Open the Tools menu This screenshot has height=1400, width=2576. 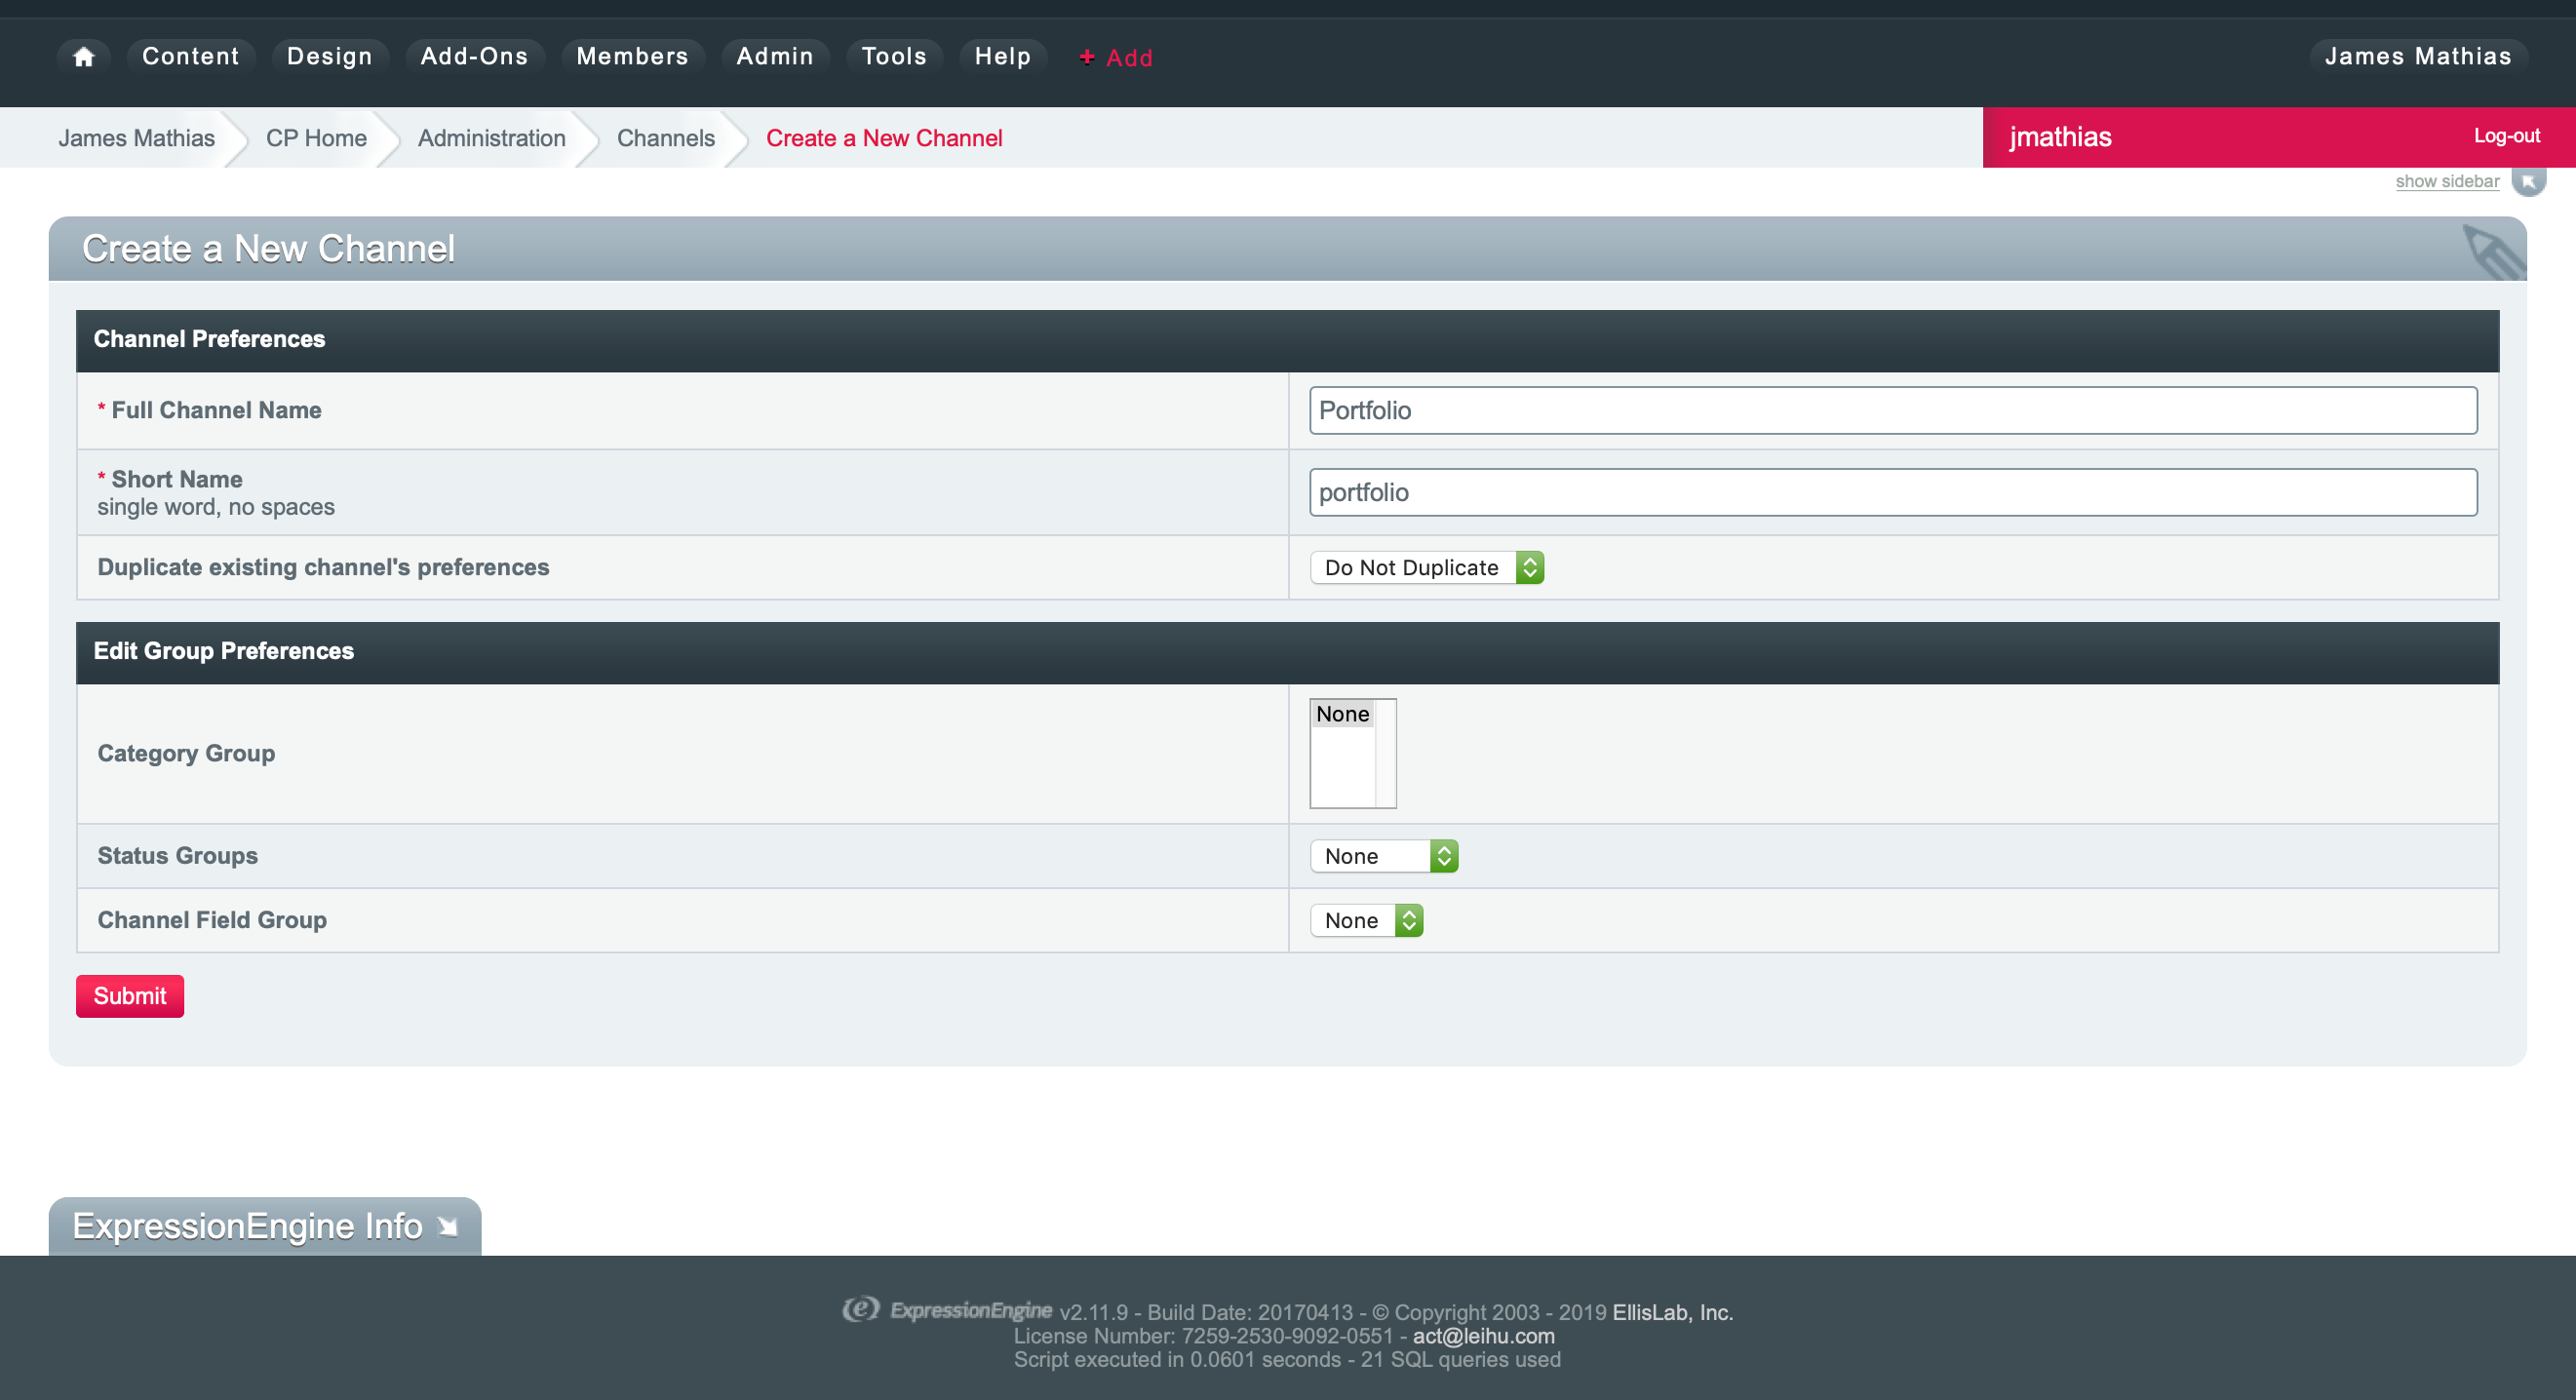tap(894, 57)
